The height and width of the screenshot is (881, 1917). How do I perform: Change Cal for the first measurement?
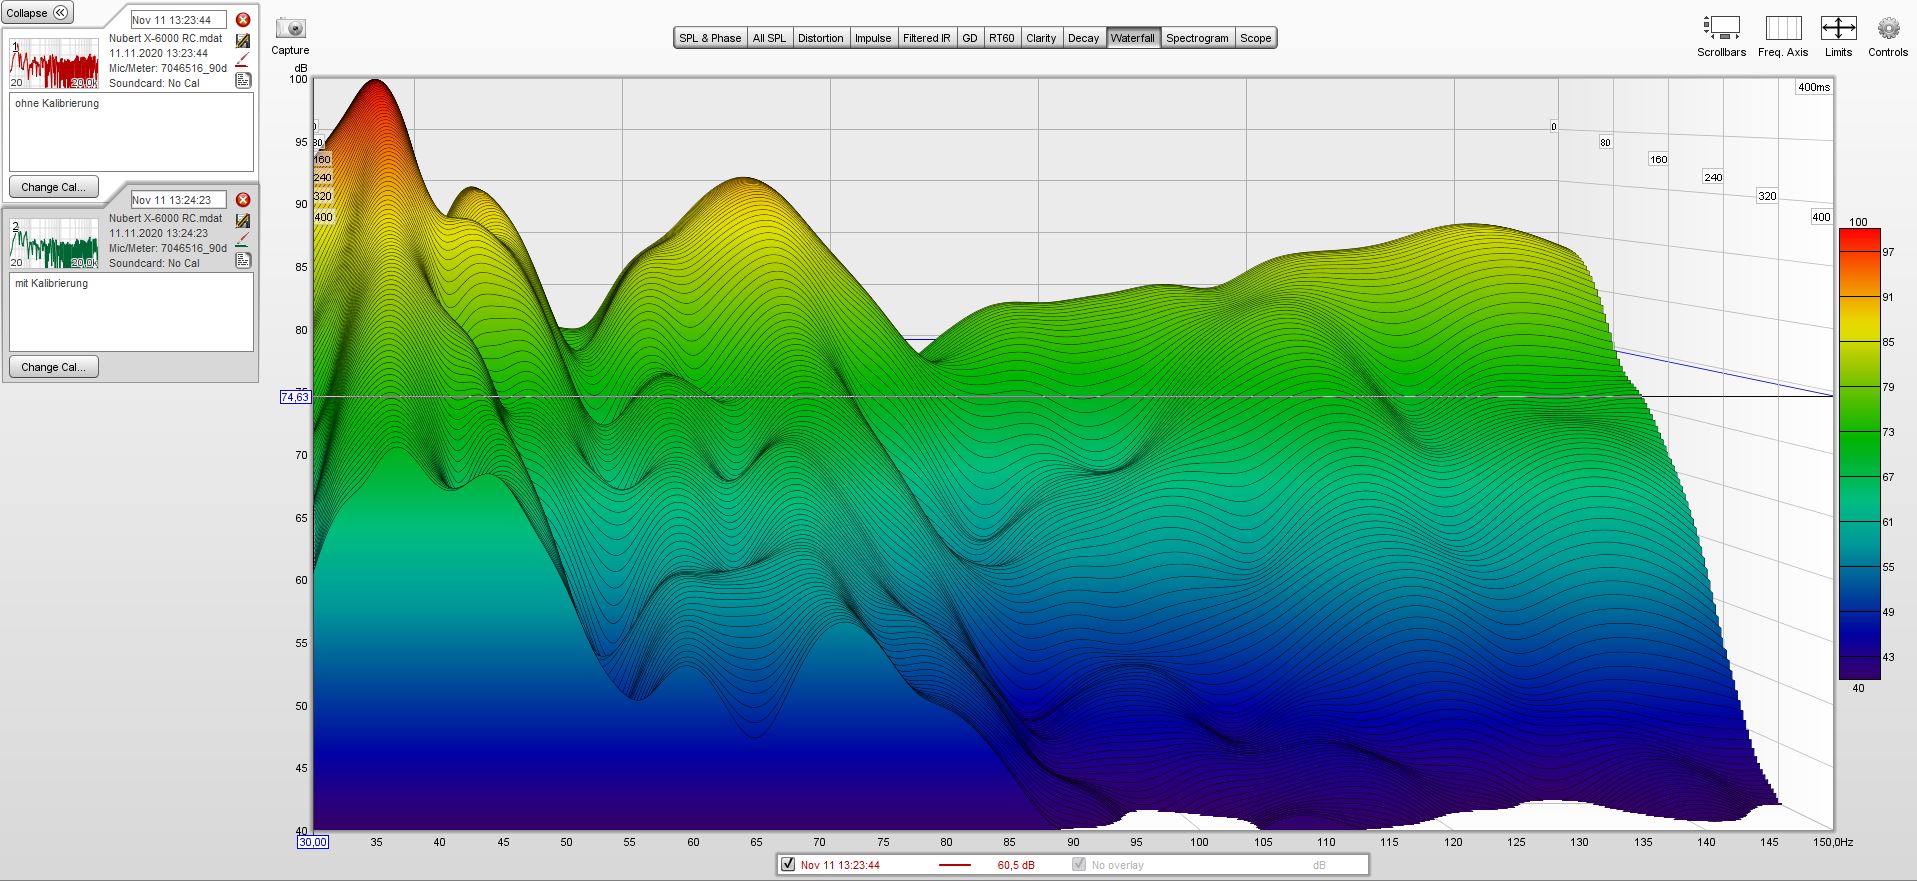click(x=54, y=187)
